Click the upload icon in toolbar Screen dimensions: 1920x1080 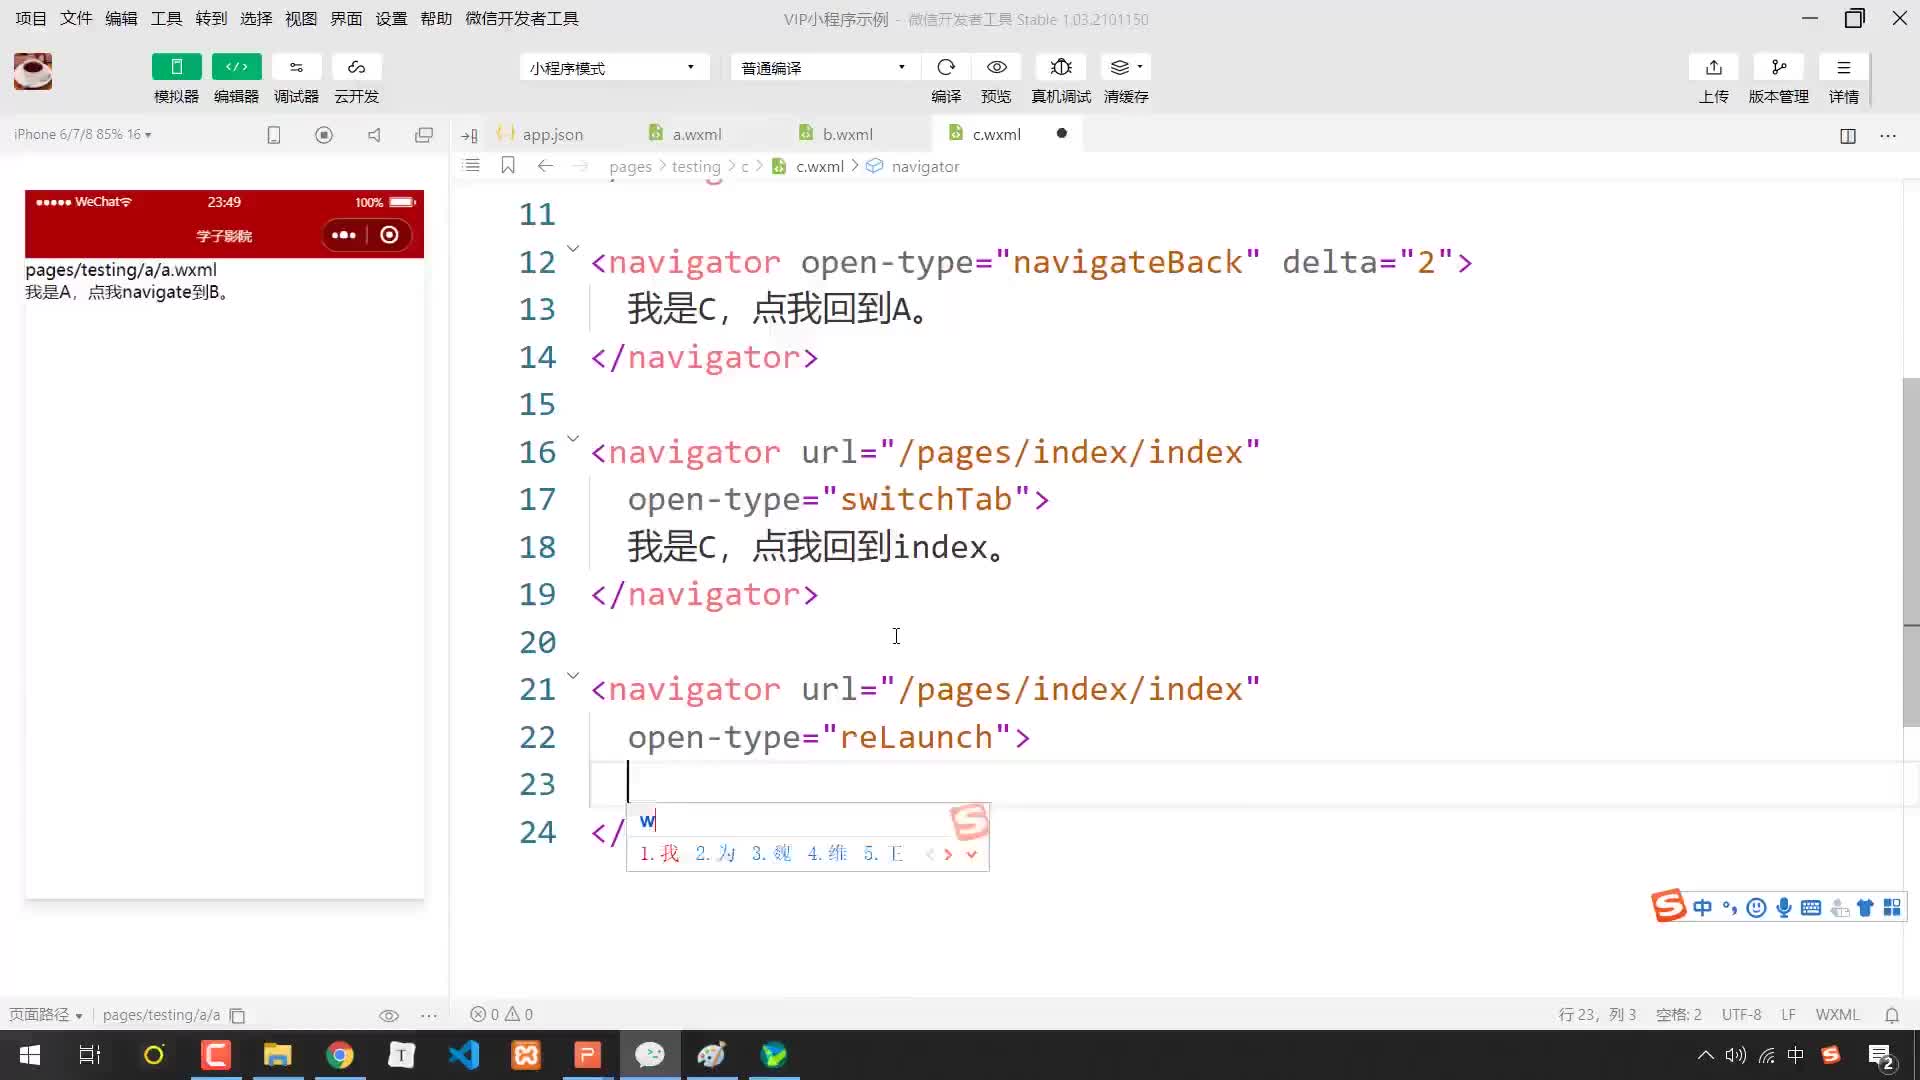1713,67
